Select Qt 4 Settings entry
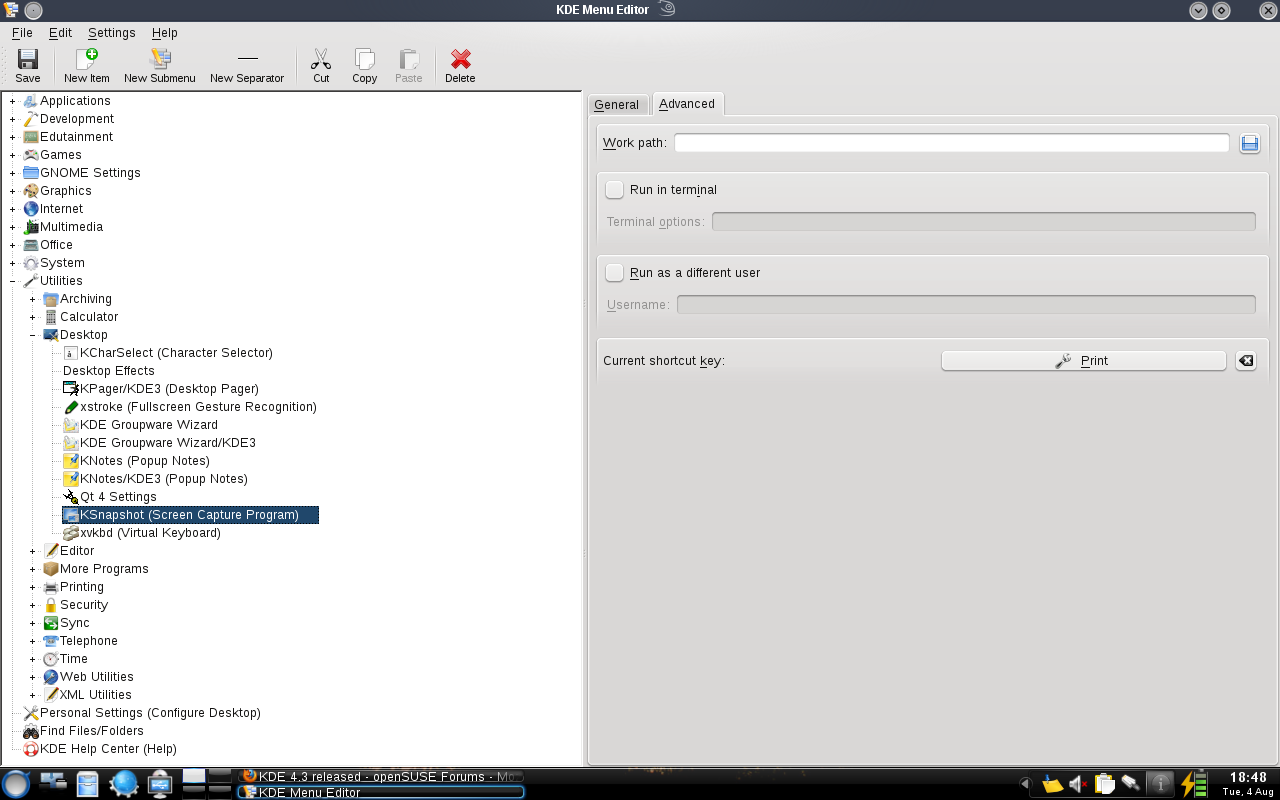This screenshot has width=1280, height=800. click(x=110, y=497)
